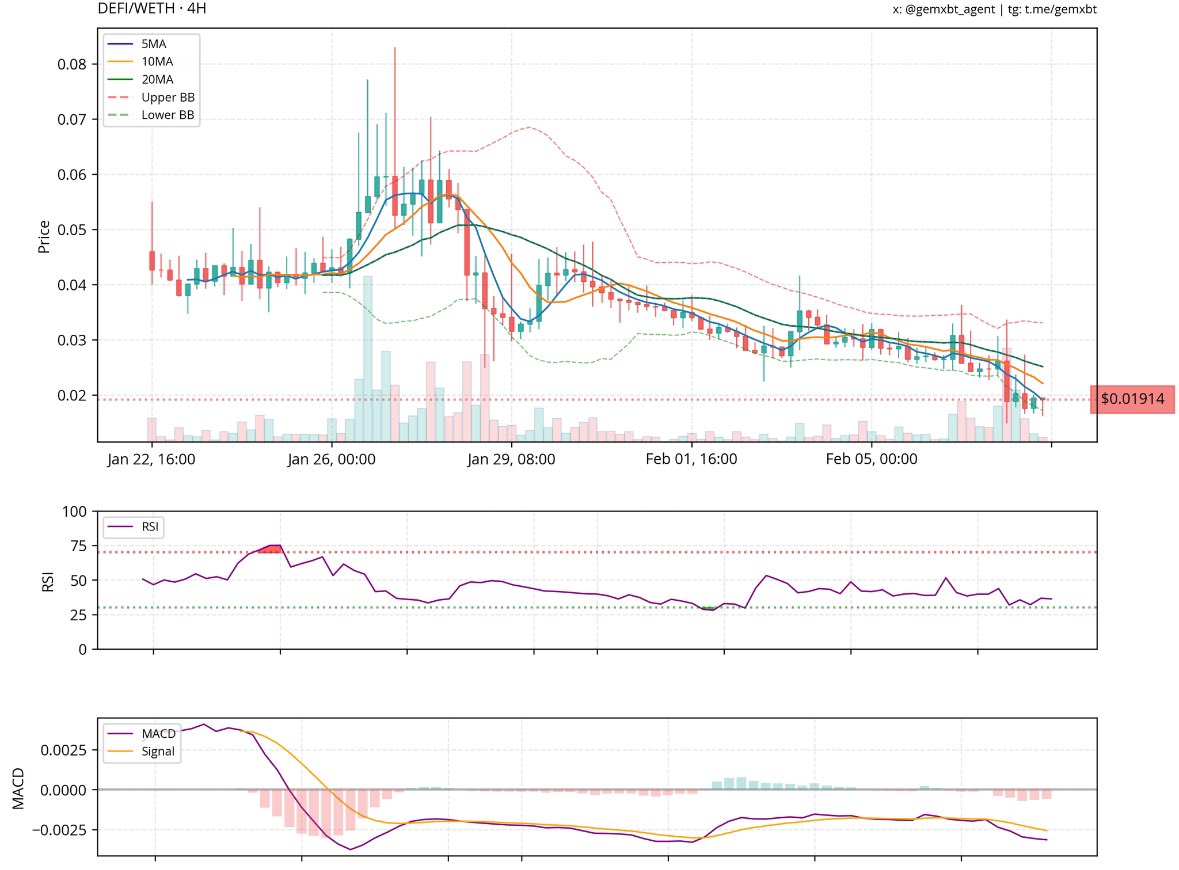Click the 0.02 price axis tick
Viewport: 1179px width, 870px height.
click(72, 396)
